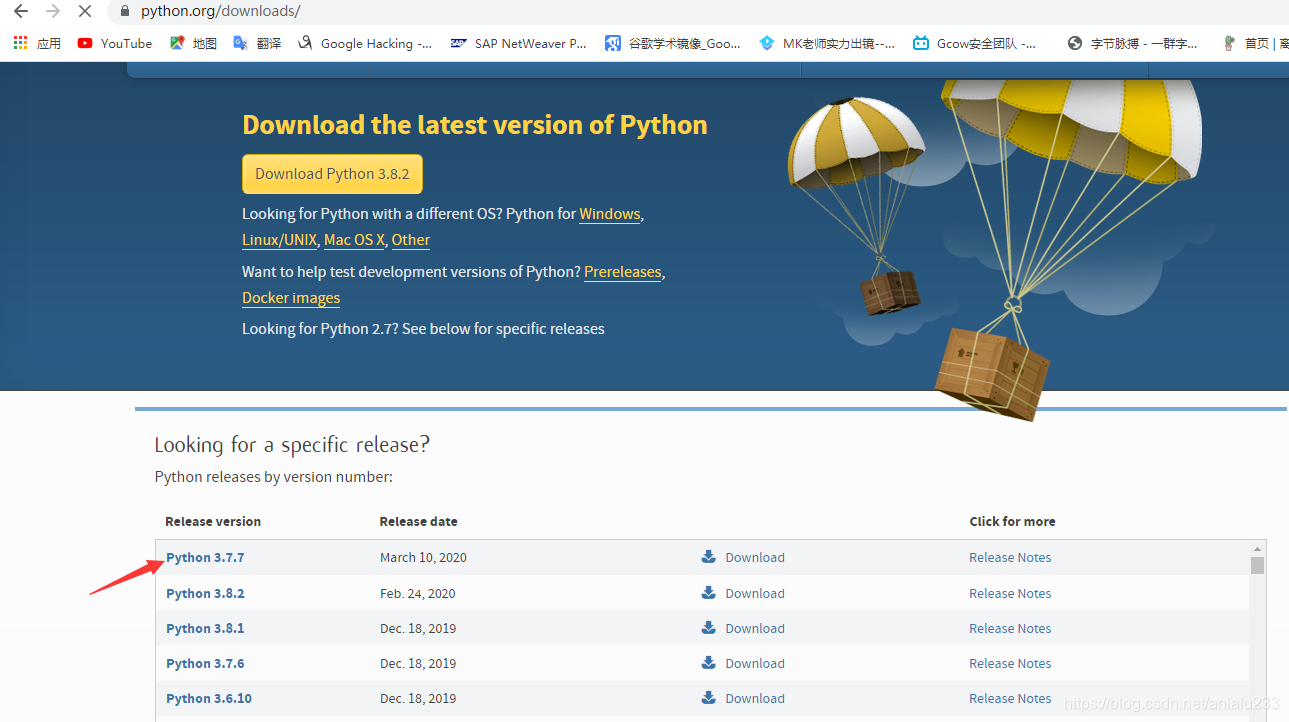1289x722 pixels.
Task: Open Release Notes for Python 3.8.1
Action: click(1010, 628)
